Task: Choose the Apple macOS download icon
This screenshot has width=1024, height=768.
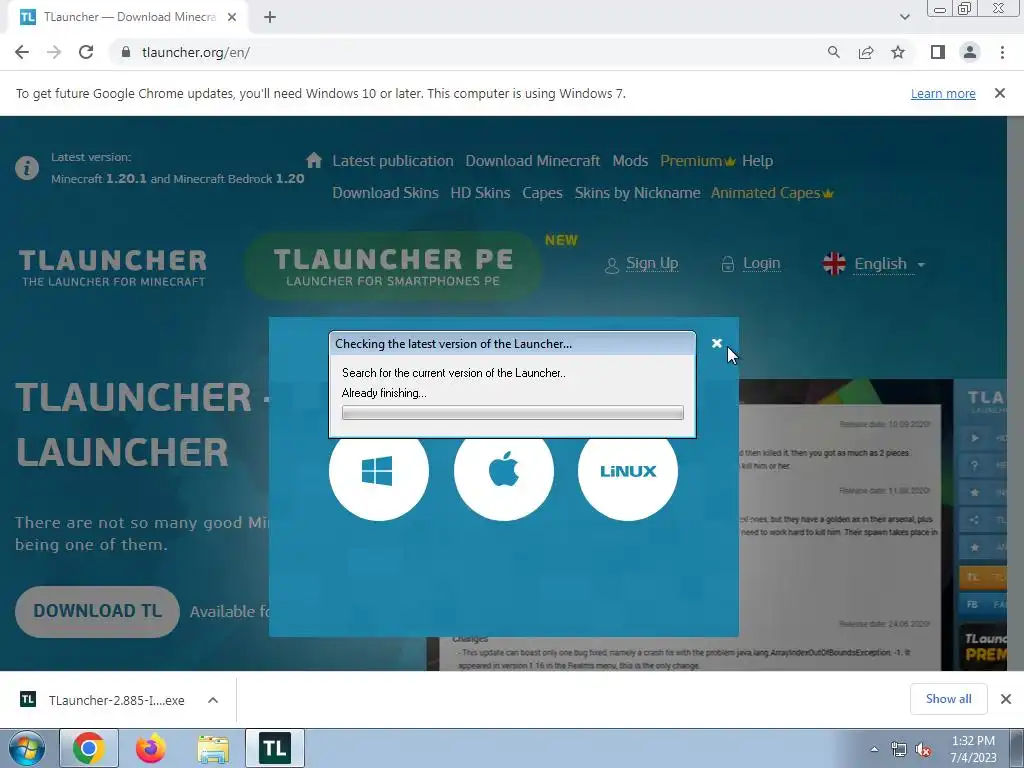Action: (504, 472)
